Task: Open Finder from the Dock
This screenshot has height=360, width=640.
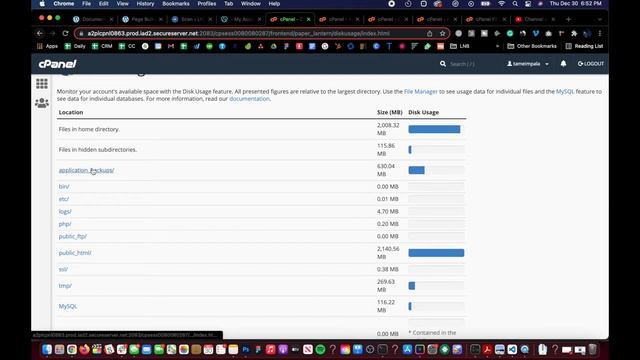Action: pos(47,349)
